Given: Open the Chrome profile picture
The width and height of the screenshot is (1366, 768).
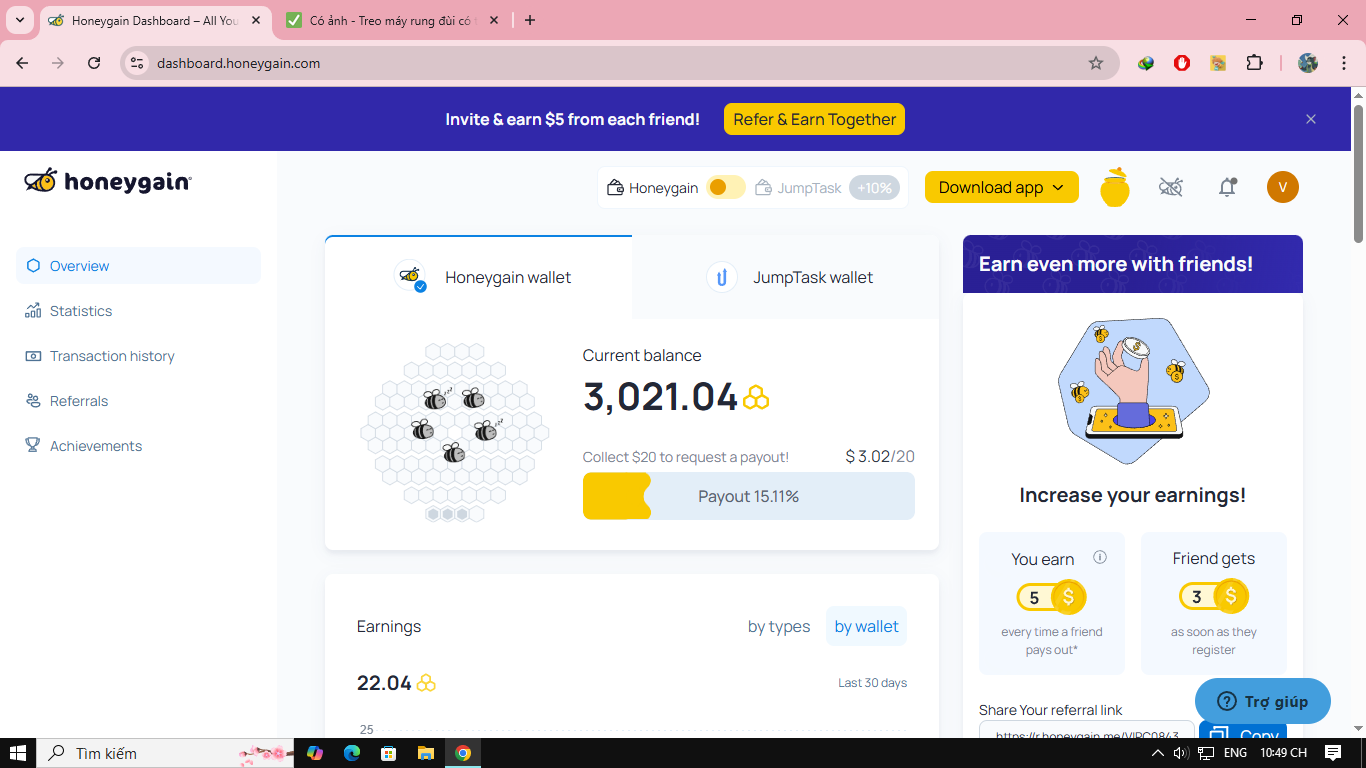Looking at the screenshot, I should coord(1308,63).
